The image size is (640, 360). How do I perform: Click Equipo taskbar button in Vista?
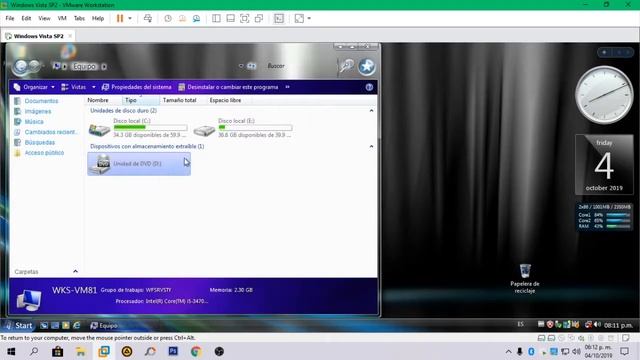click(104, 325)
